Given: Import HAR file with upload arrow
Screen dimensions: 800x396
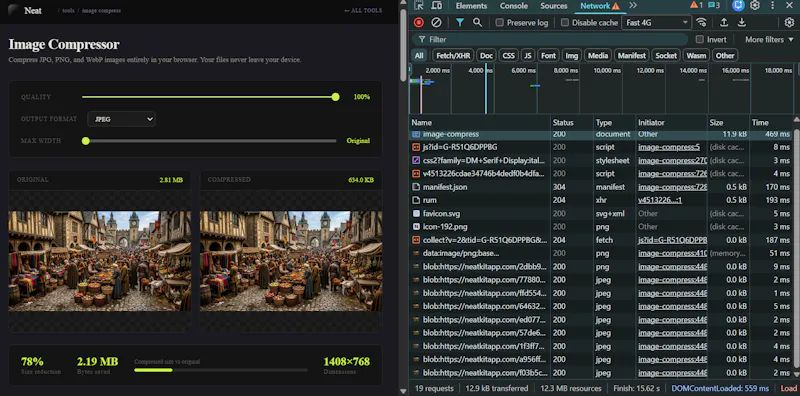Looking at the screenshot, I should (723, 22).
